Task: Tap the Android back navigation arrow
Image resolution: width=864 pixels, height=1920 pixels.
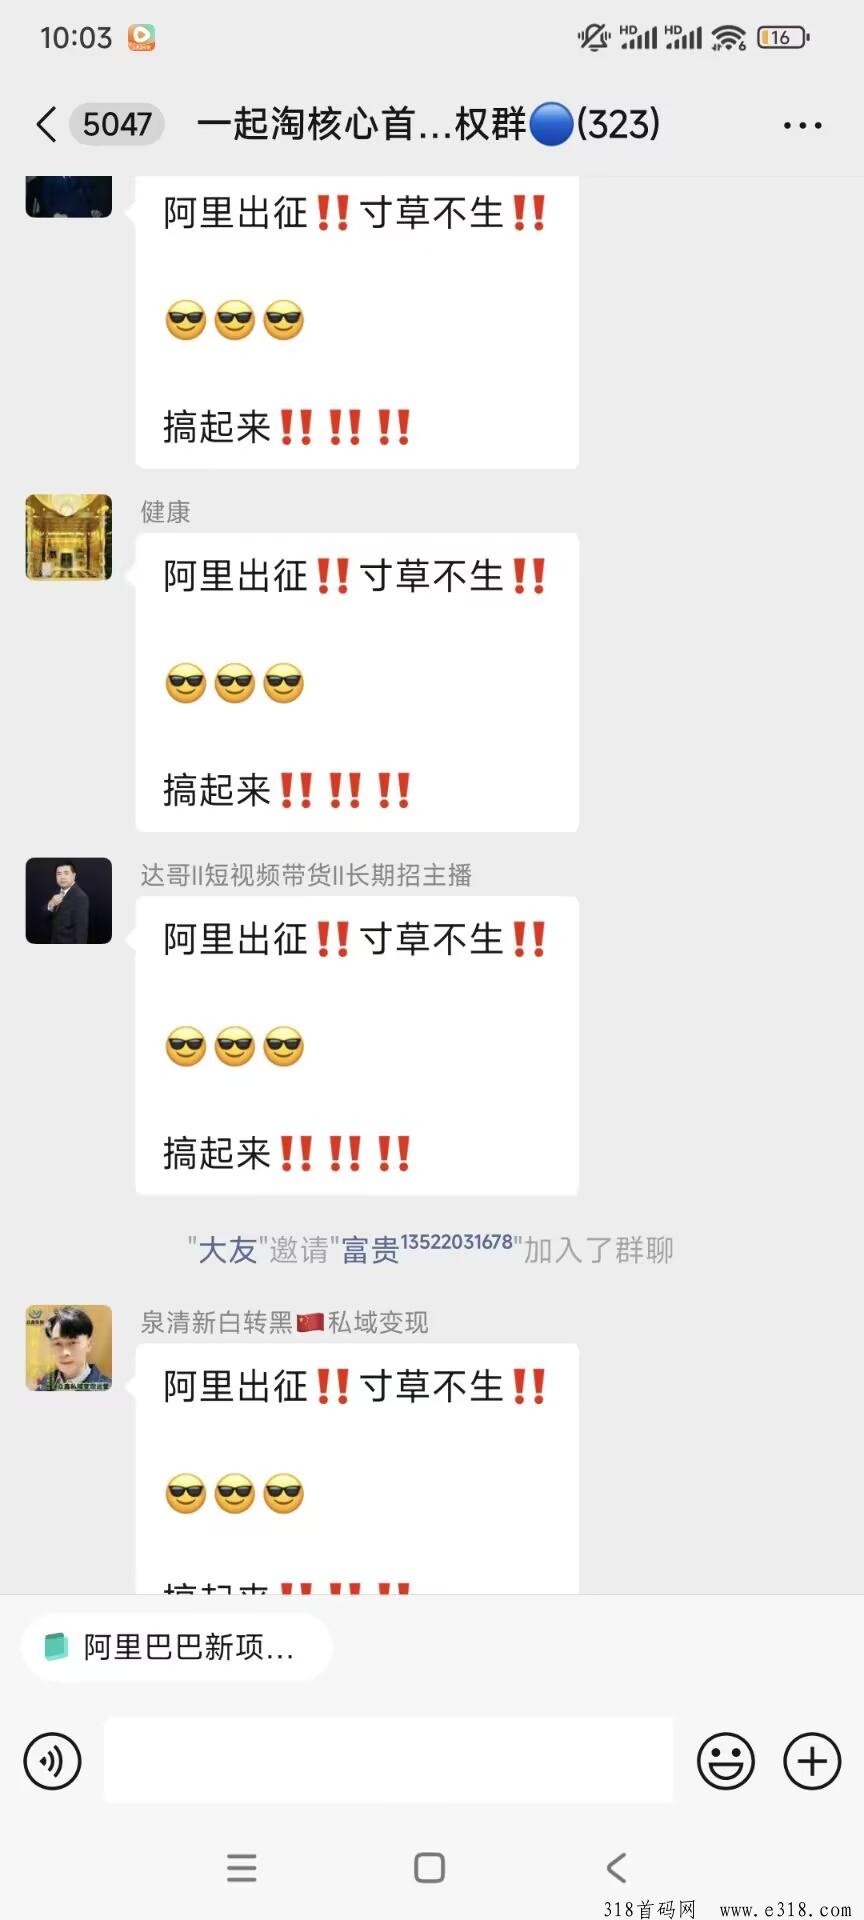Action: (x=617, y=1867)
